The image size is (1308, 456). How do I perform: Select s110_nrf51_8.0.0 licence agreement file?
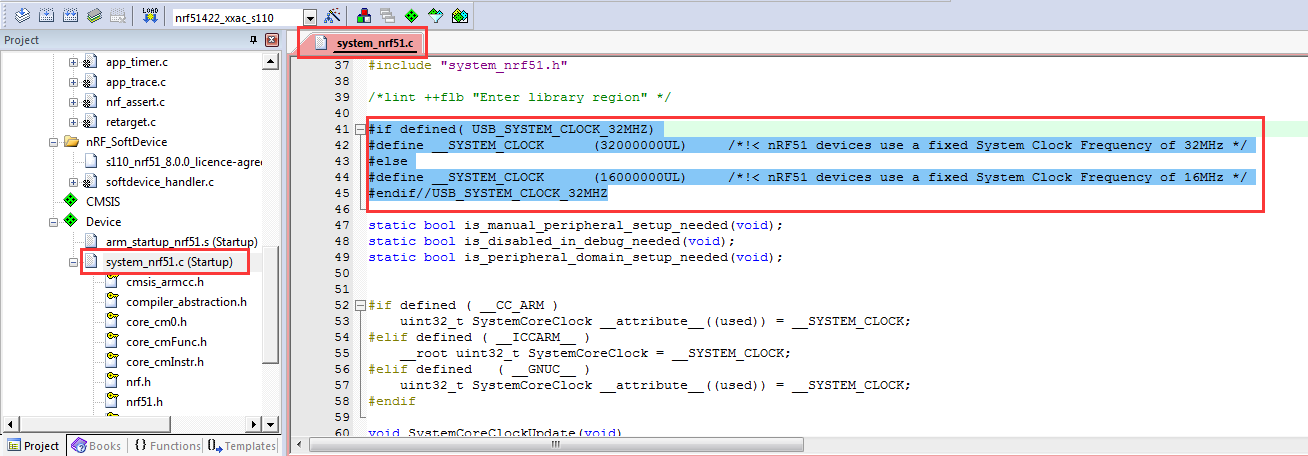point(183,162)
